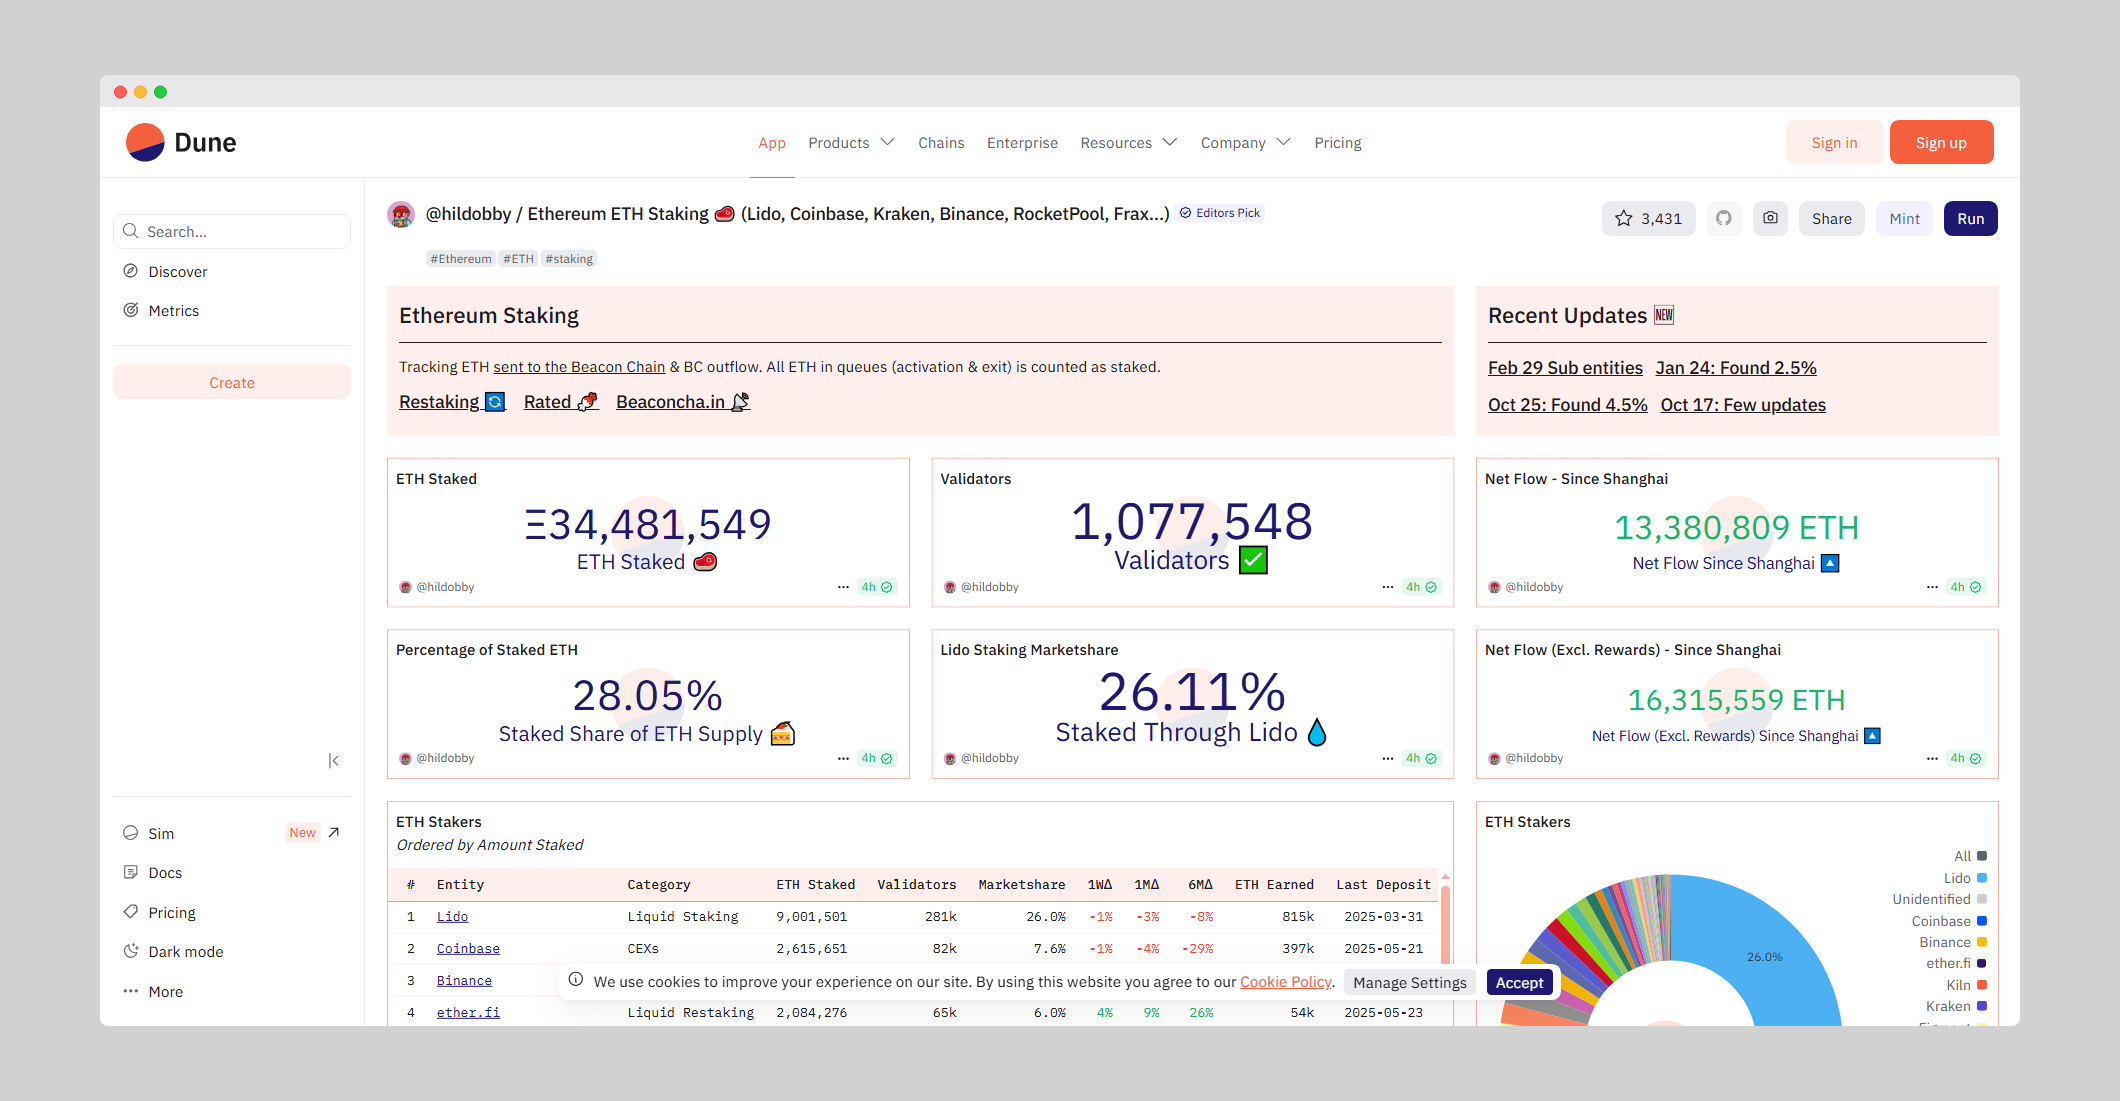2120x1101 pixels.
Task: Open Docs from the sidebar
Action: (x=165, y=873)
